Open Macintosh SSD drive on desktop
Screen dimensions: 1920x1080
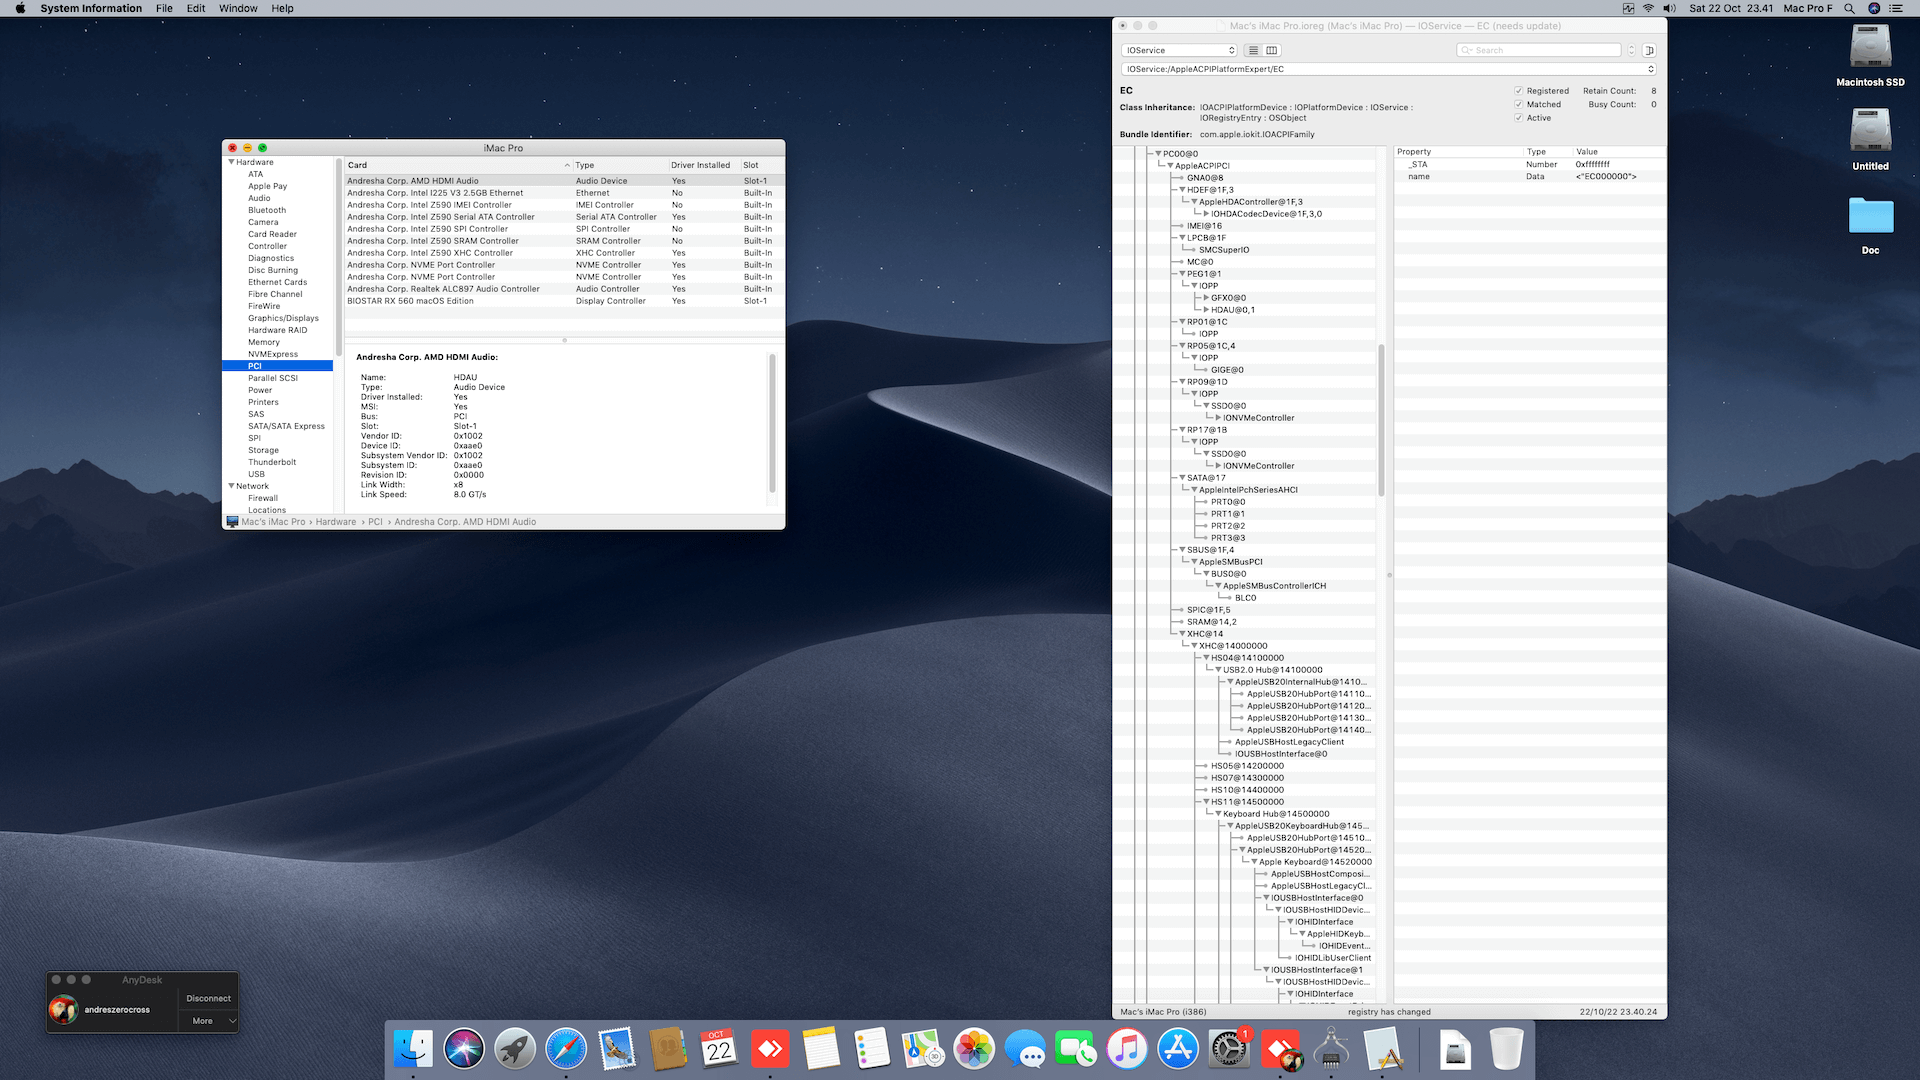(1870, 56)
